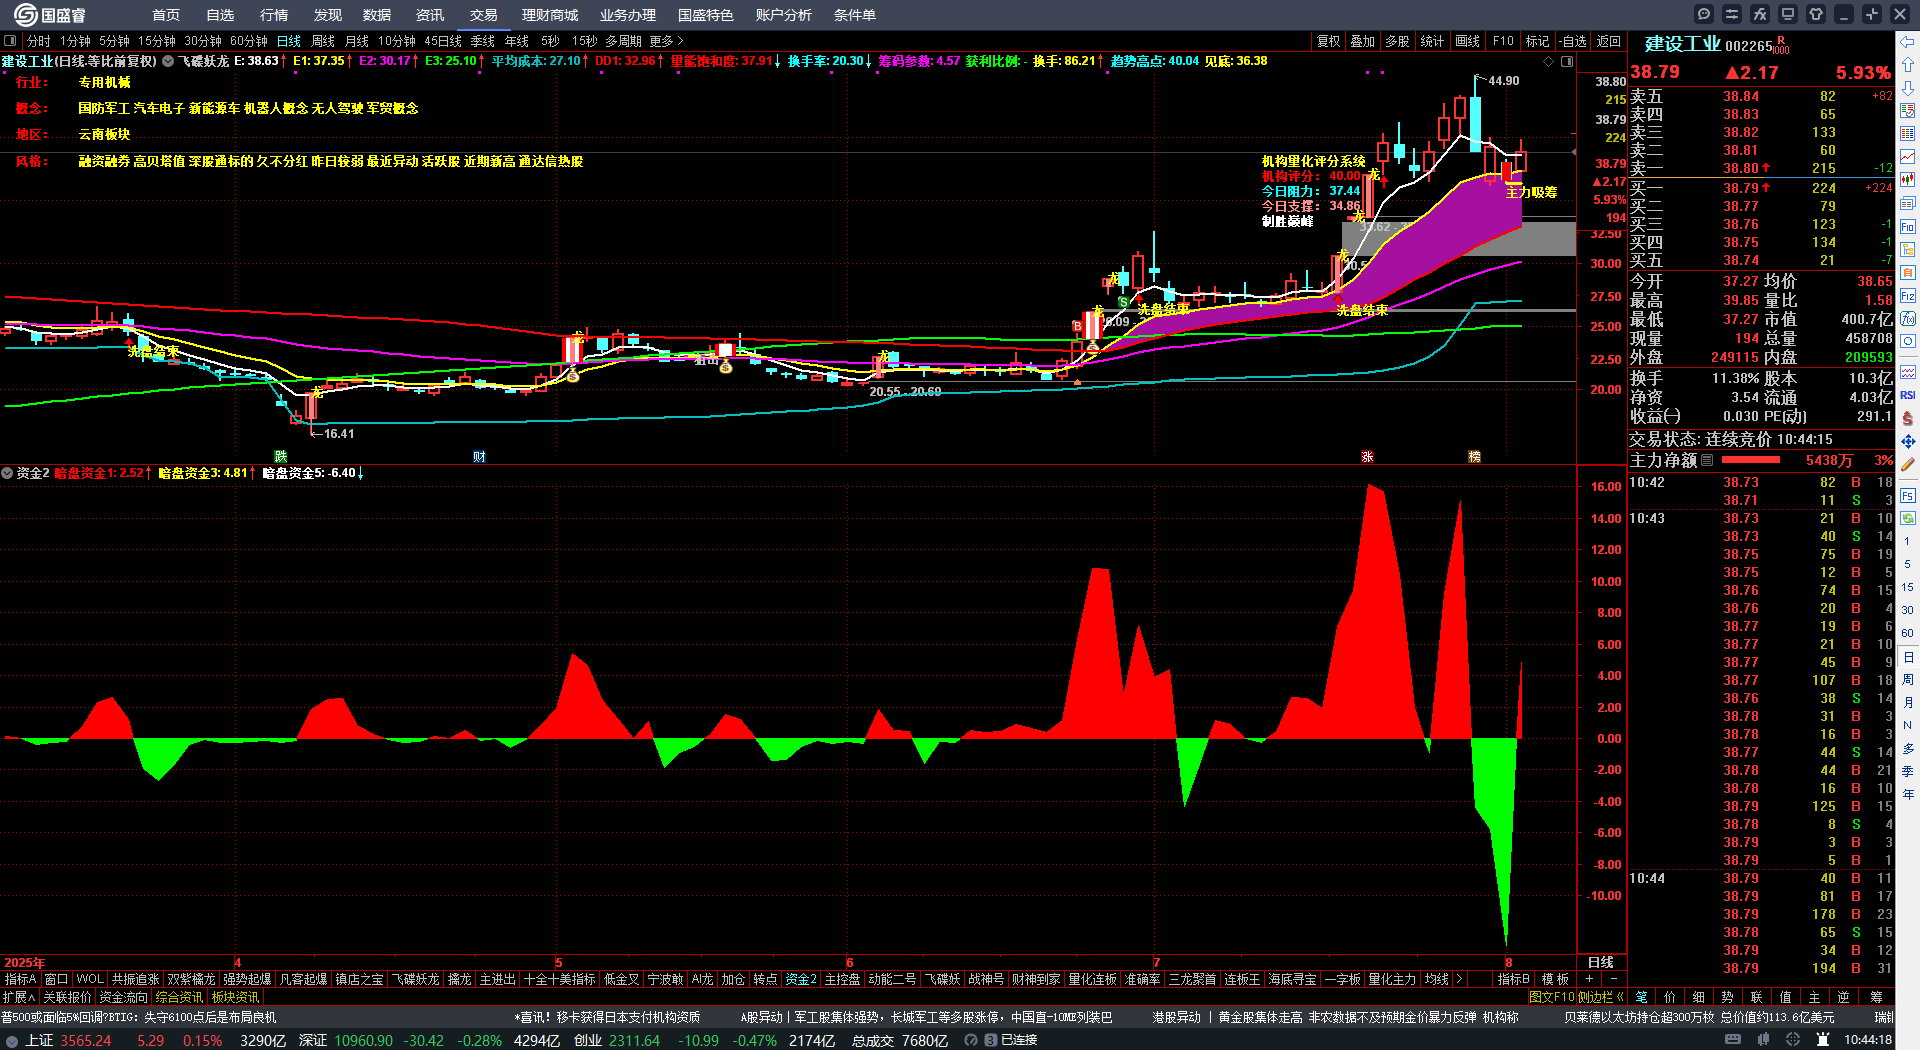The width and height of the screenshot is (1920, 1050).
Task: Expand the status bar round arrow before 上证
Action: click(x=12, y=1041)
